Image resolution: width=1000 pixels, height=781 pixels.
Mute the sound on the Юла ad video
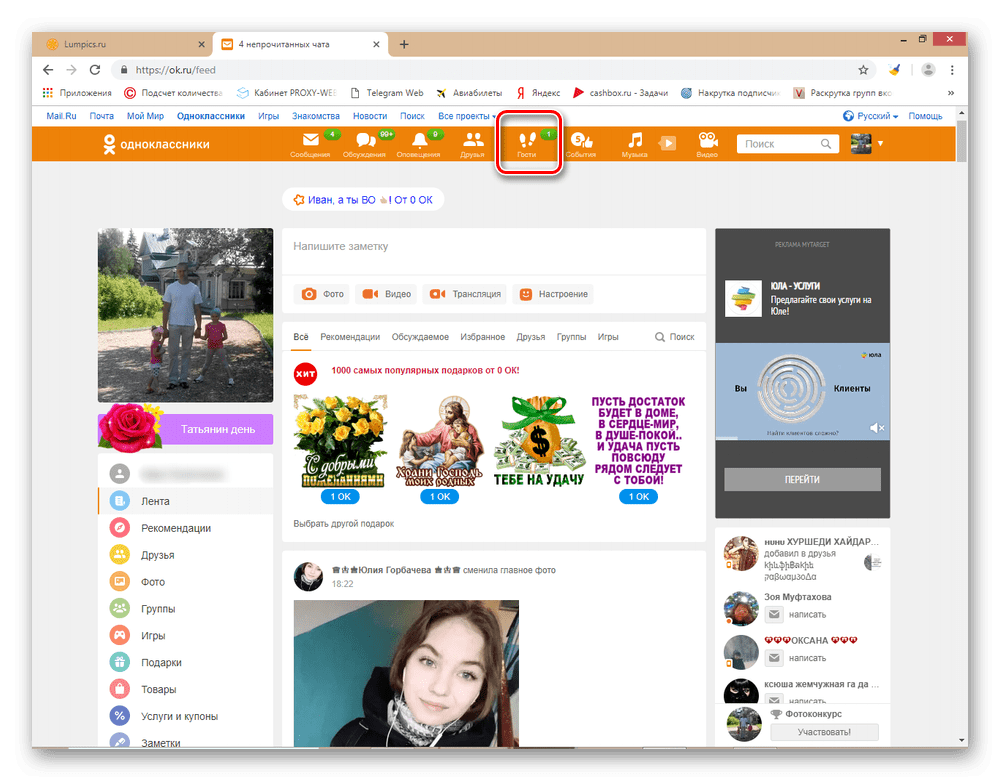pos(878,427)
